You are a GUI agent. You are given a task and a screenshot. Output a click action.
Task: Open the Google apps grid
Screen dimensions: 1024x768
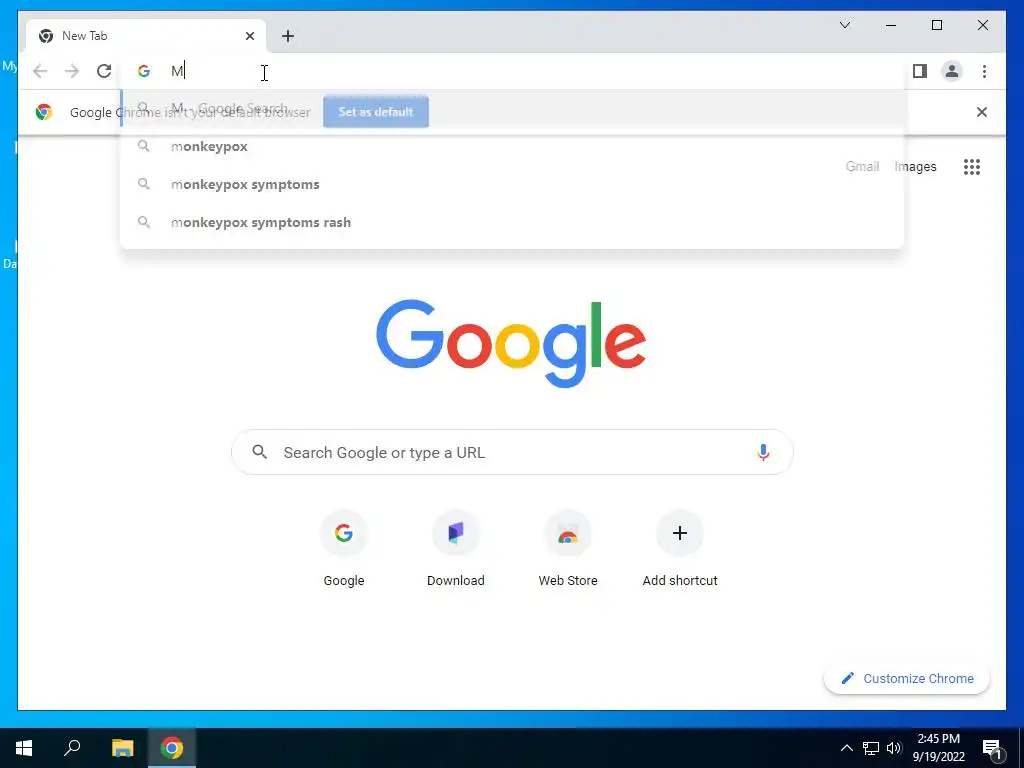[x=972, y=167]
